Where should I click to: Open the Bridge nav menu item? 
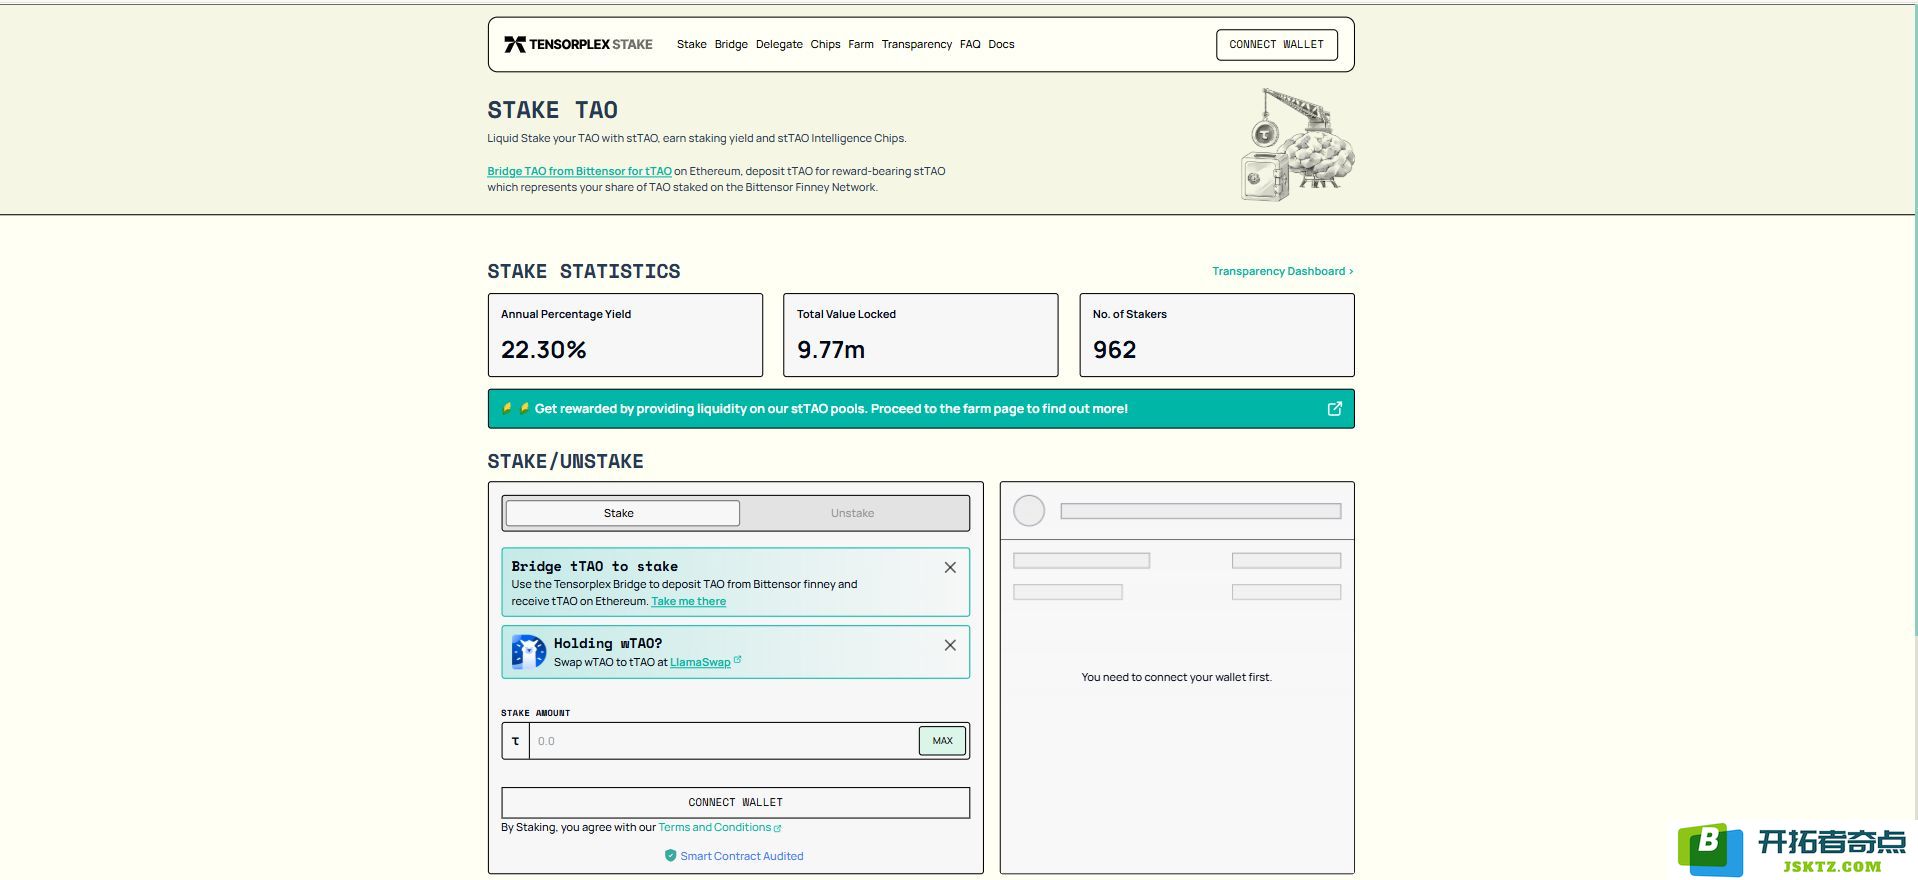[x=731, y=44]
